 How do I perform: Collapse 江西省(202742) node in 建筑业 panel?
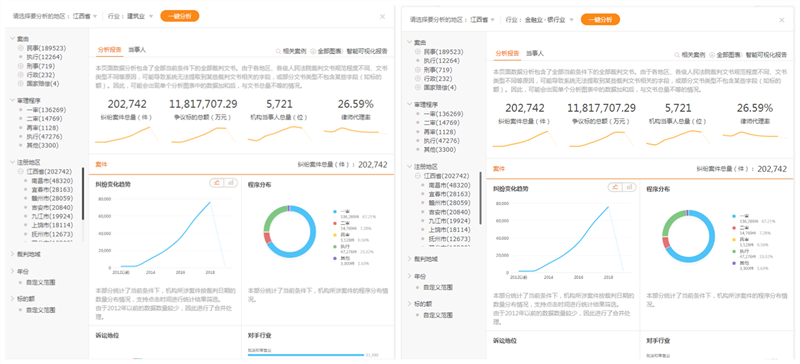click(x=20, y=171)
